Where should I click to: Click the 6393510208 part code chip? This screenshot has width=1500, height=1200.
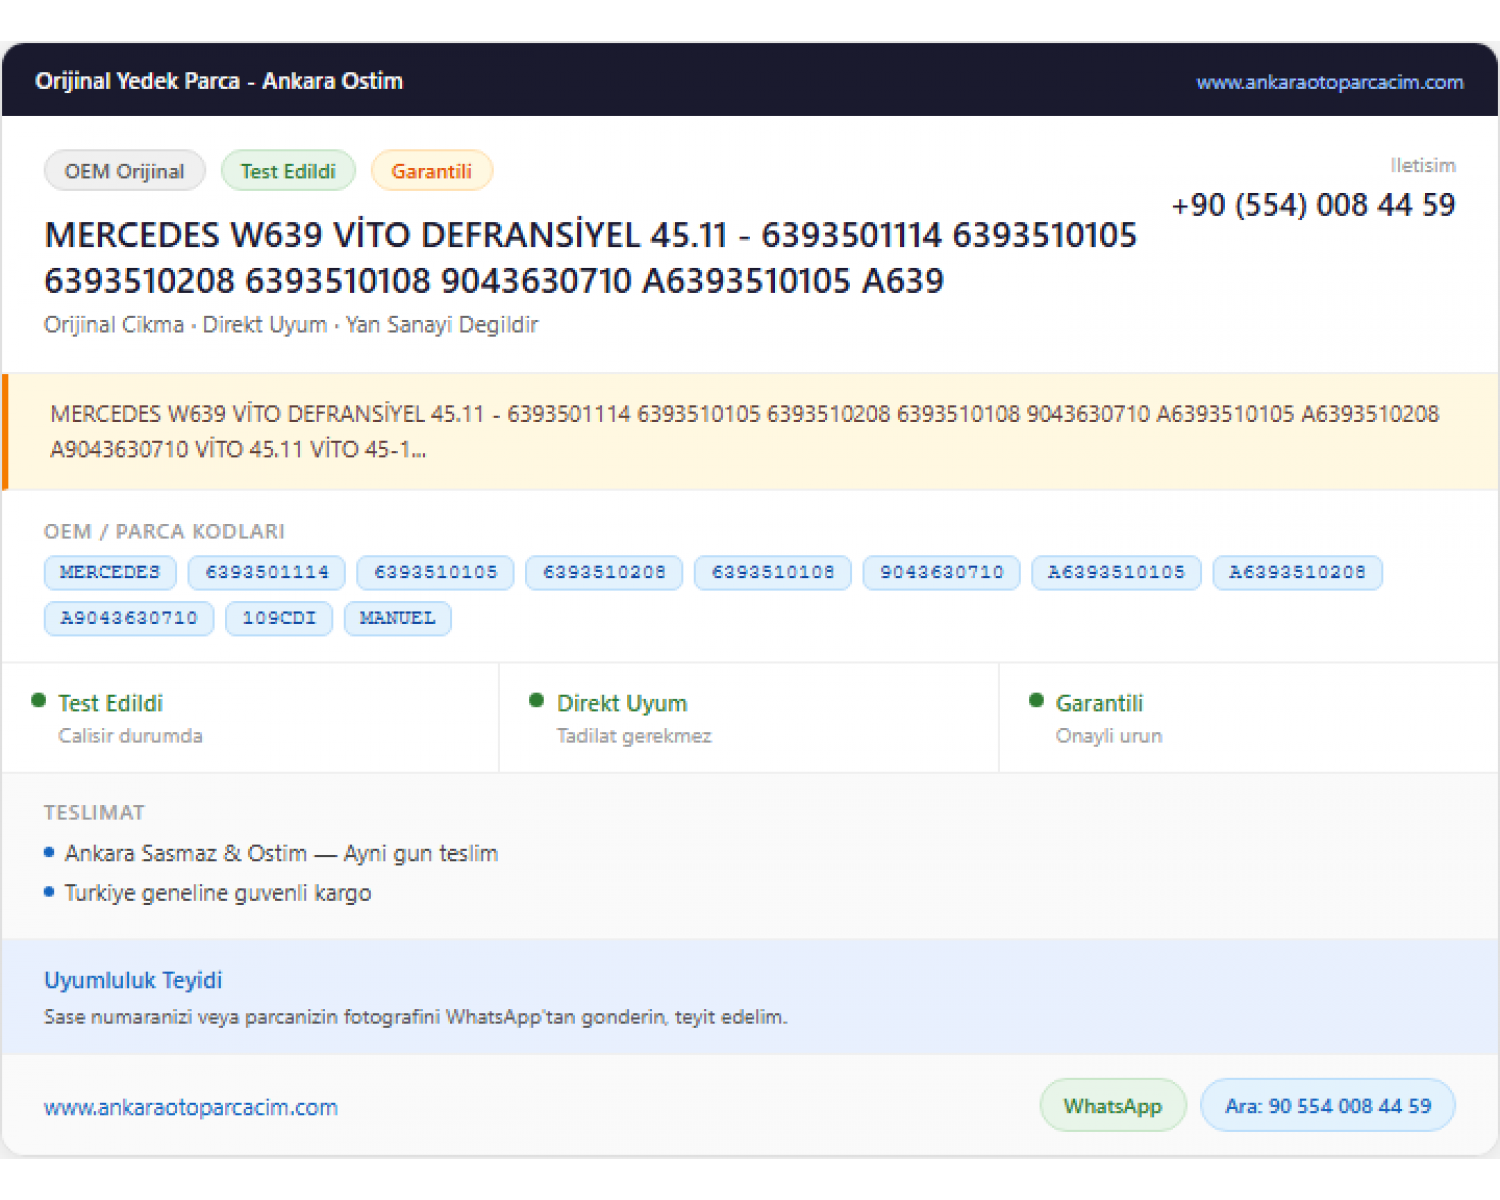click(604, 573)
